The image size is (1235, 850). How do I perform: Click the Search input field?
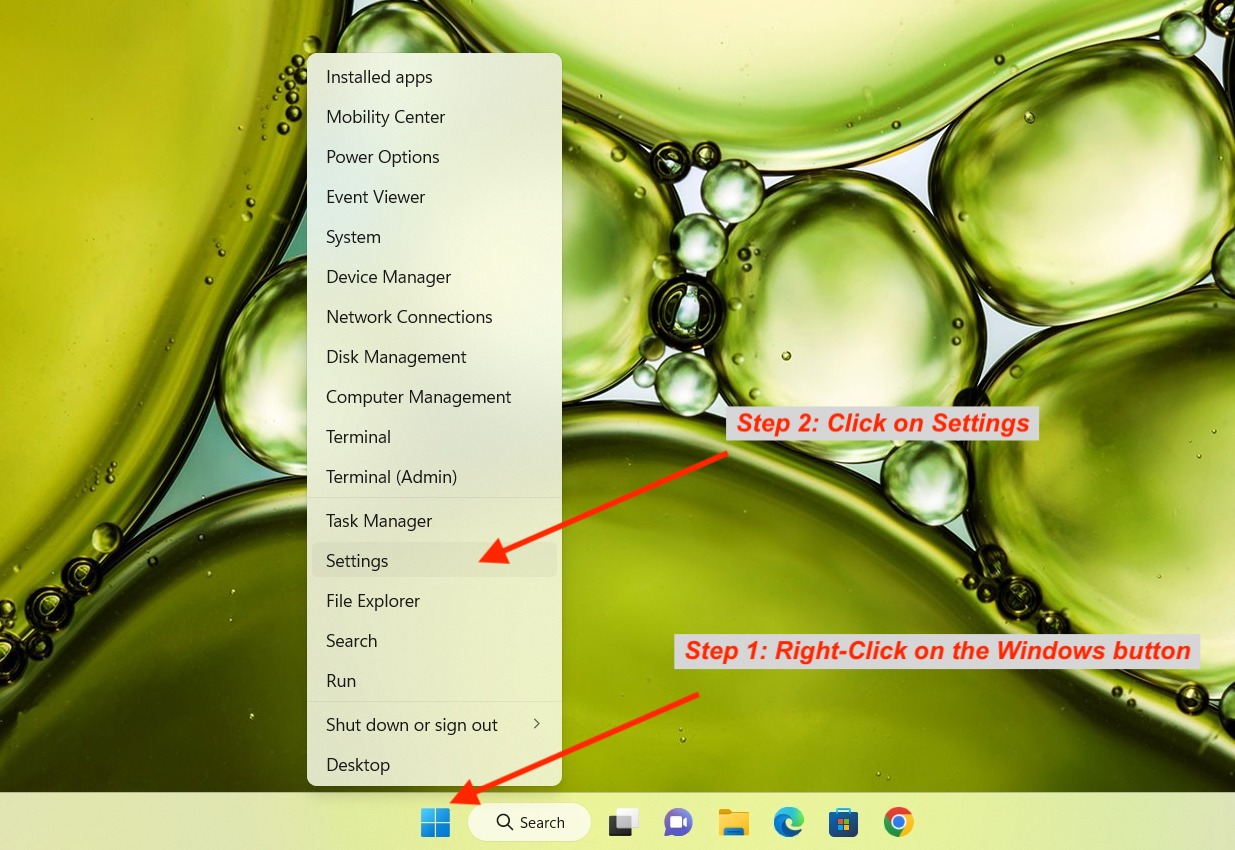click(x=543, y=821)
